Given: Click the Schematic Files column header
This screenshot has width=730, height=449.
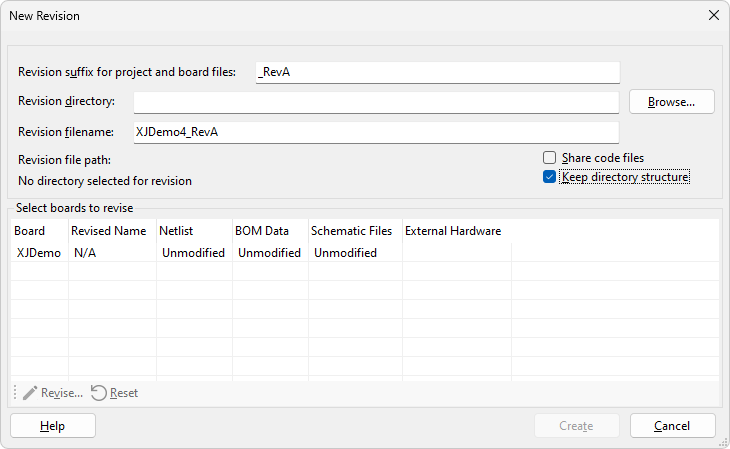Looking at the screenshot, I should point(351,231).
